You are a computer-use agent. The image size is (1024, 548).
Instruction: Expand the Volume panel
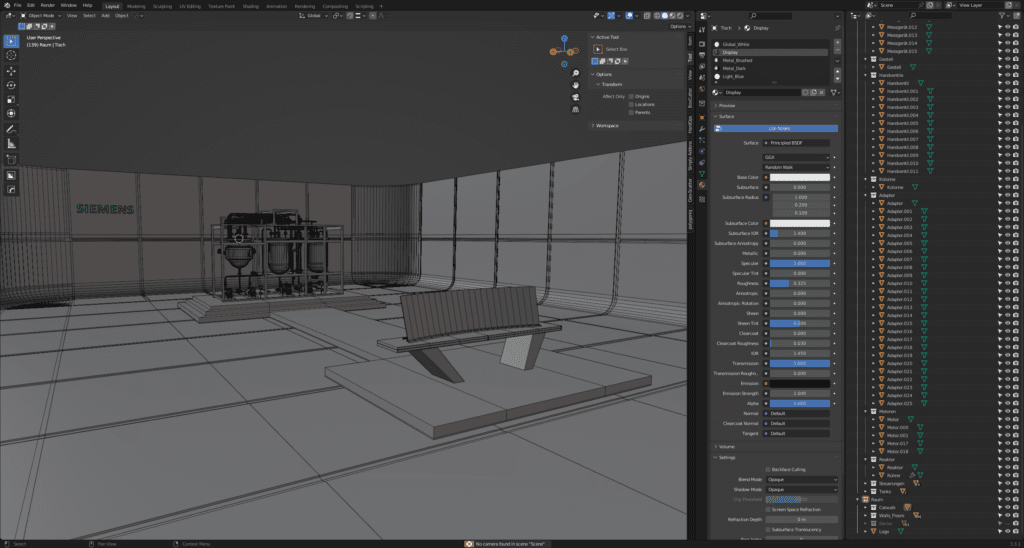(x=726, y=446)
